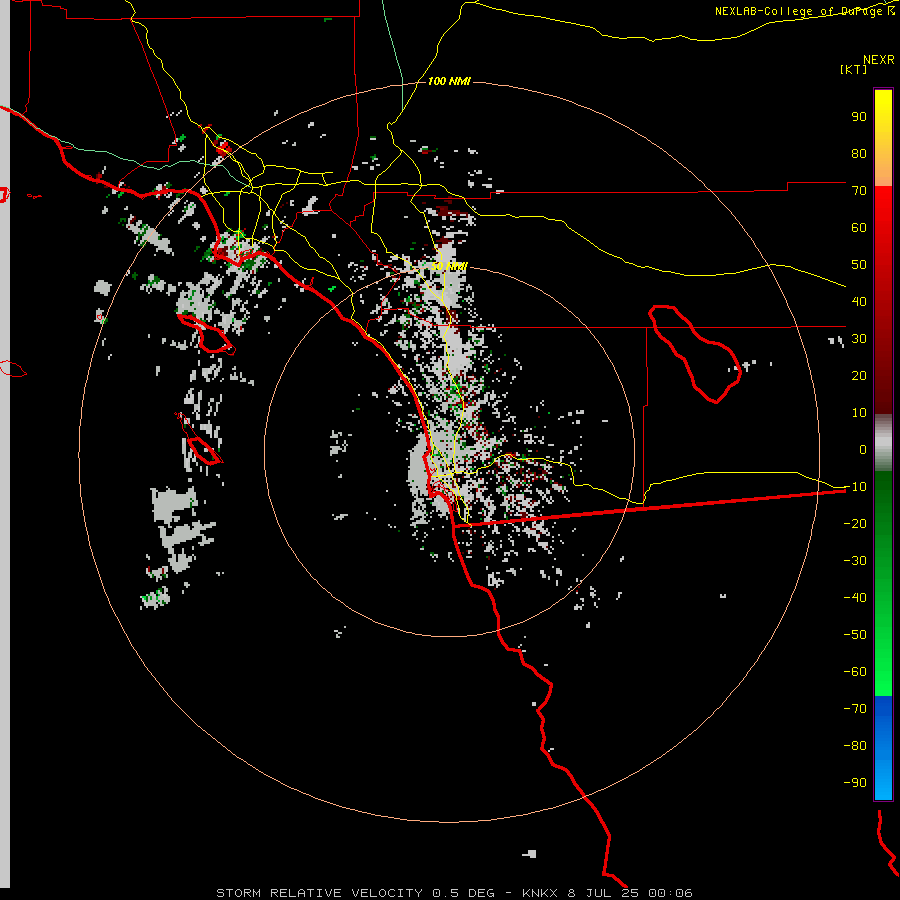
Task: Click the 8 JUL 25 date in caption
Action: pyautogui.click(x=603, y=893)
